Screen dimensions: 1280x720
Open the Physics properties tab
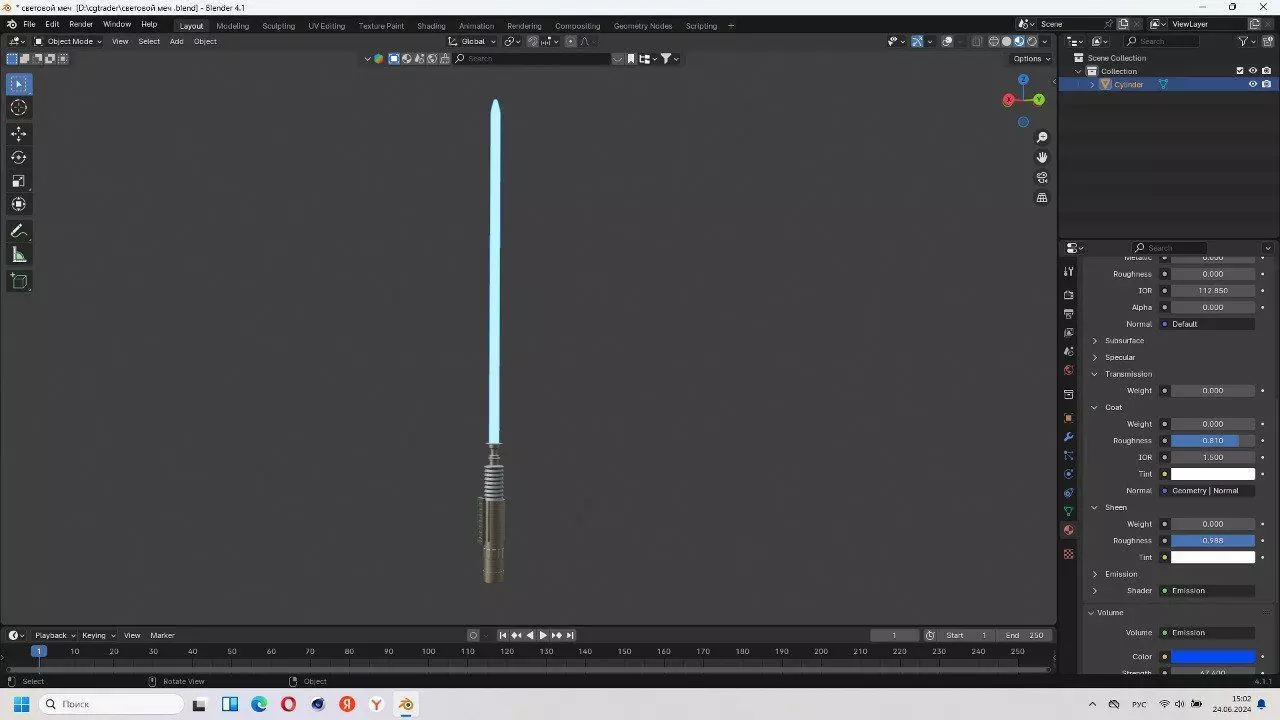click(x=1069, y=474)
